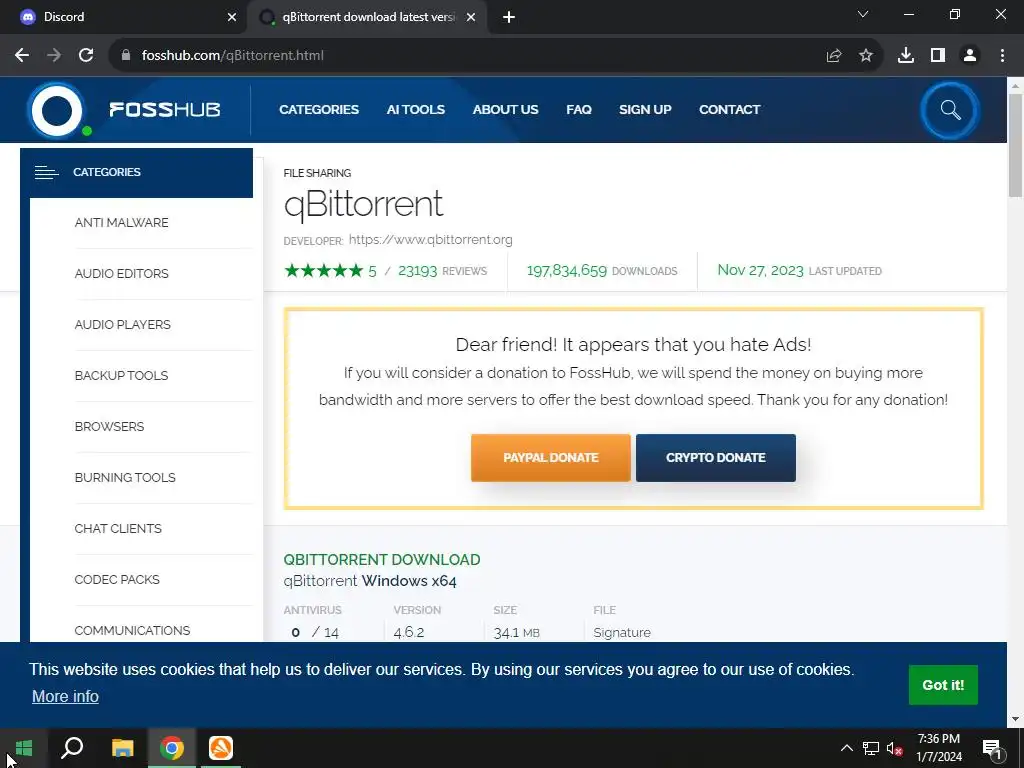Open the More info cookie link
This screenshot has height=768, width=1024.
coord(65,697)
